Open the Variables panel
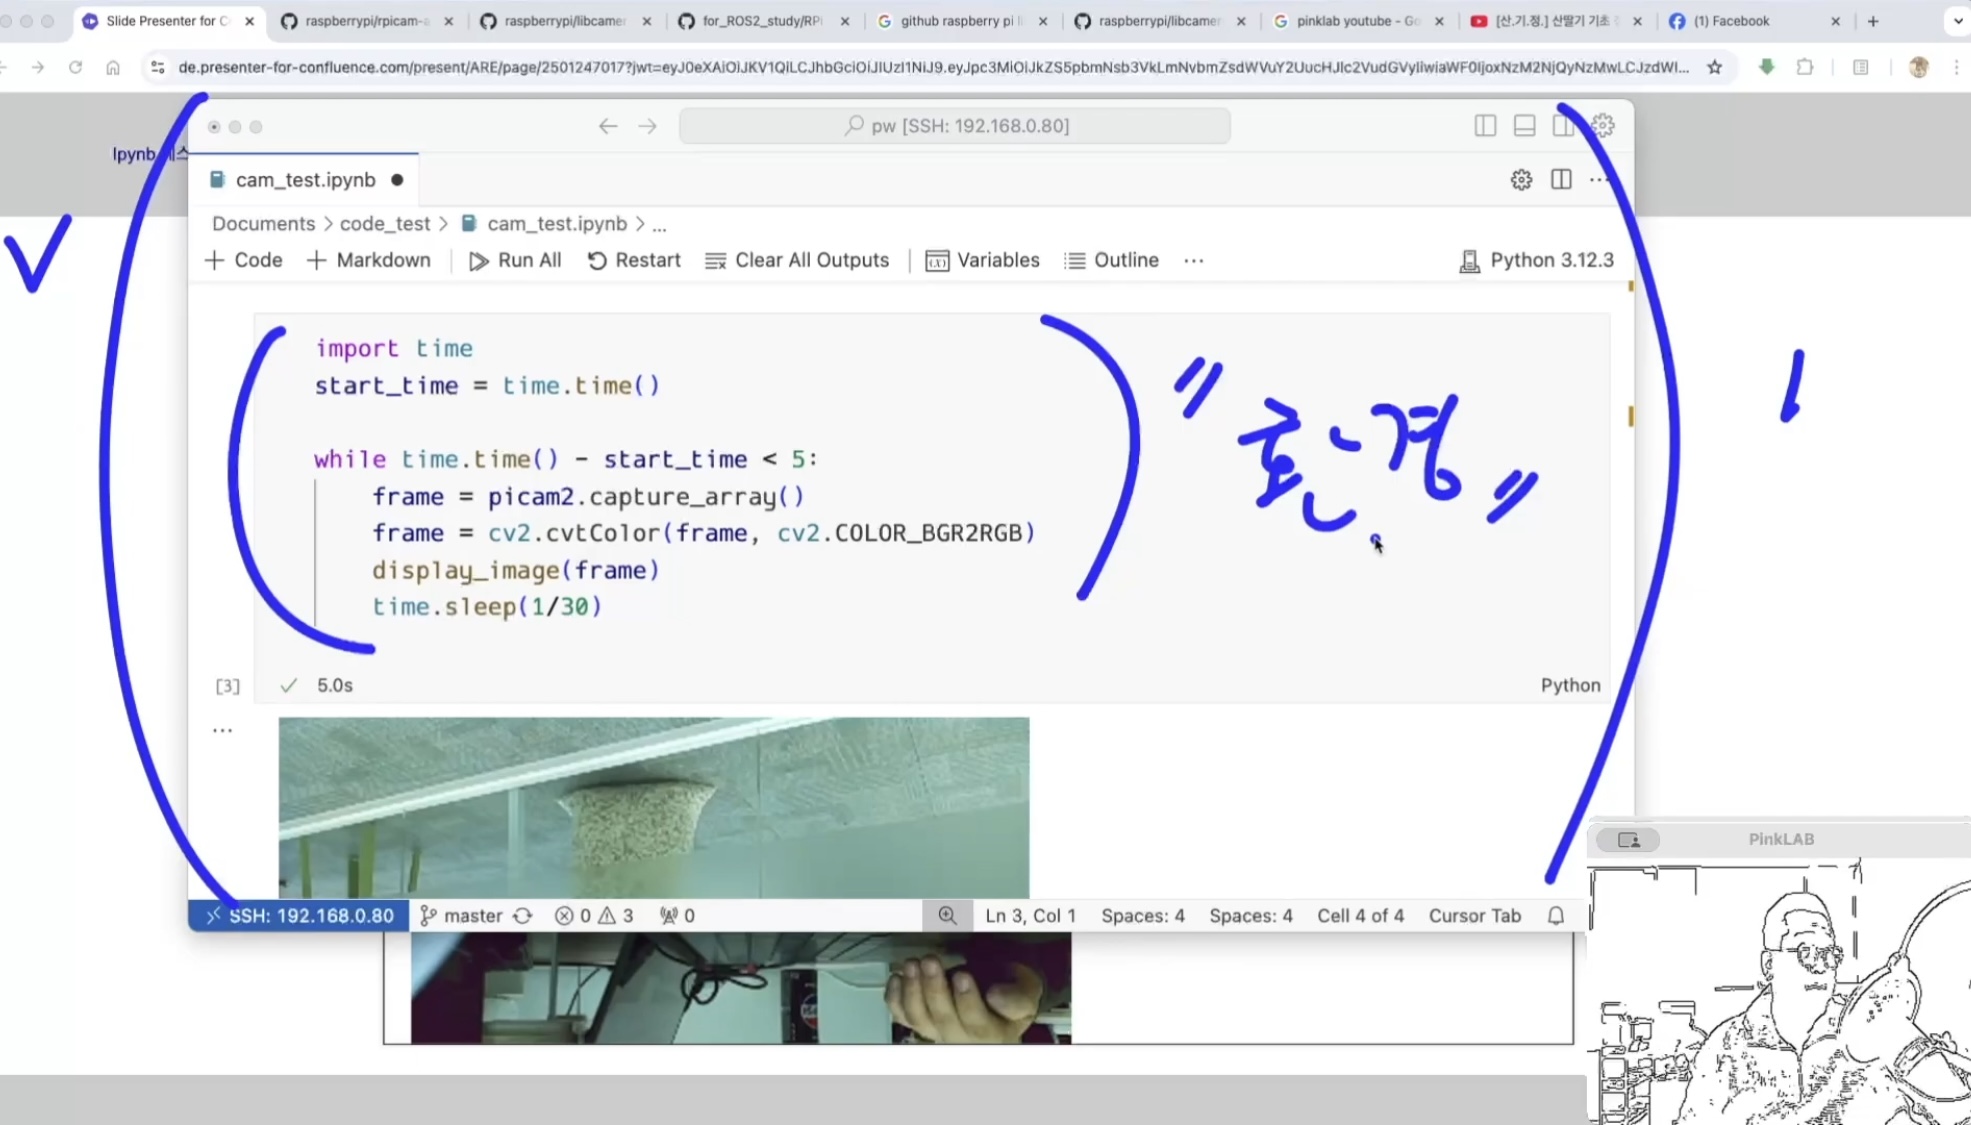1971x1125 pixels. tap(983, 260)
